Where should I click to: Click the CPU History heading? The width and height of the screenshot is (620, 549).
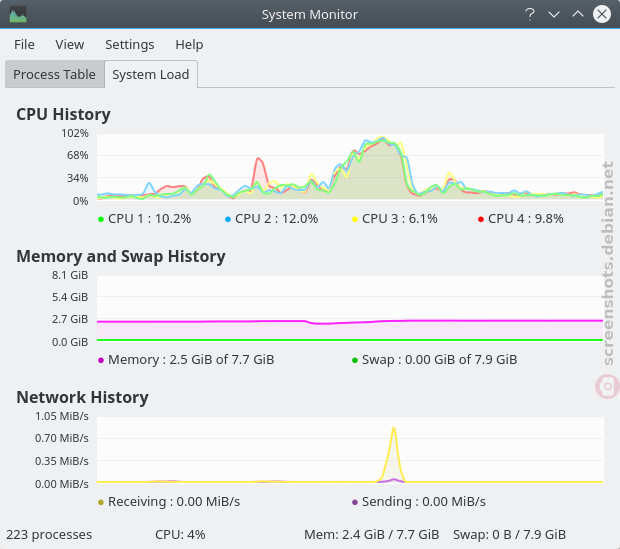[x=63, y=114]
